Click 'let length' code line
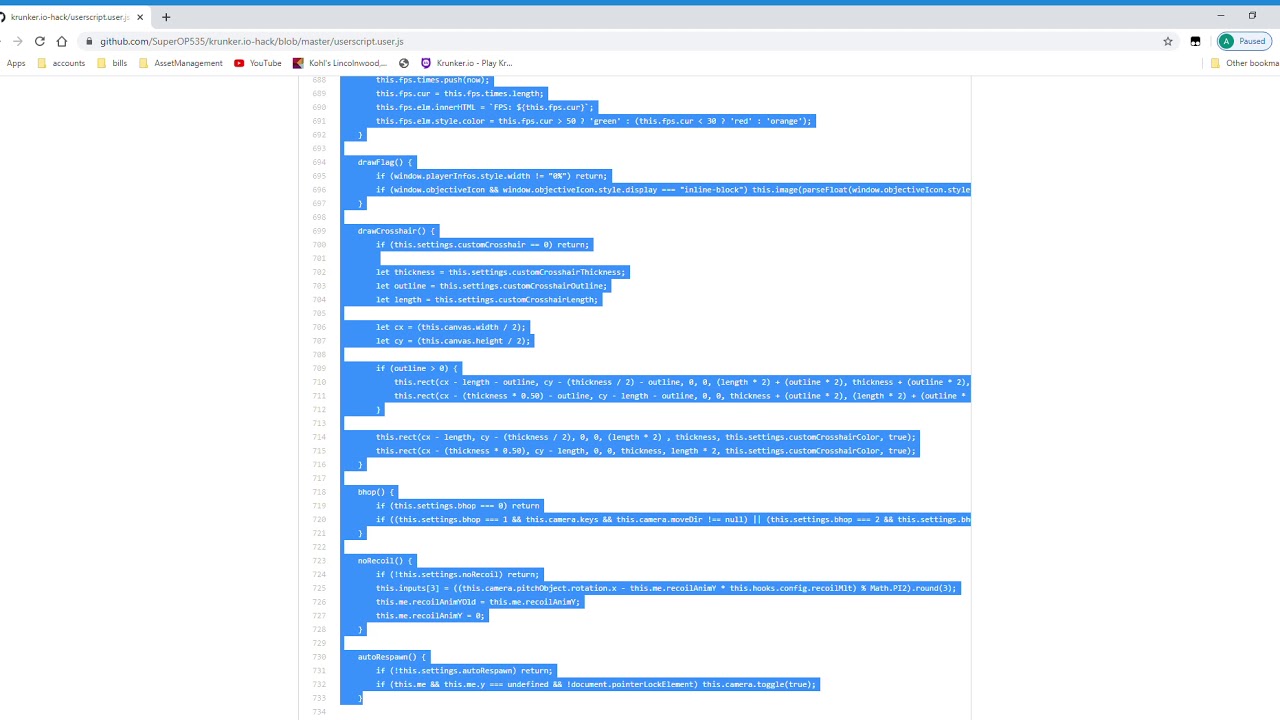 pyautogui.click(x=487, y=300)
